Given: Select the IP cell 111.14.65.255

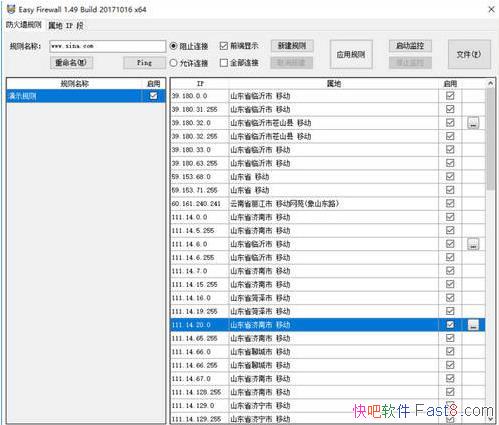Looking at the screenshot, I should (x=200, y=338).
